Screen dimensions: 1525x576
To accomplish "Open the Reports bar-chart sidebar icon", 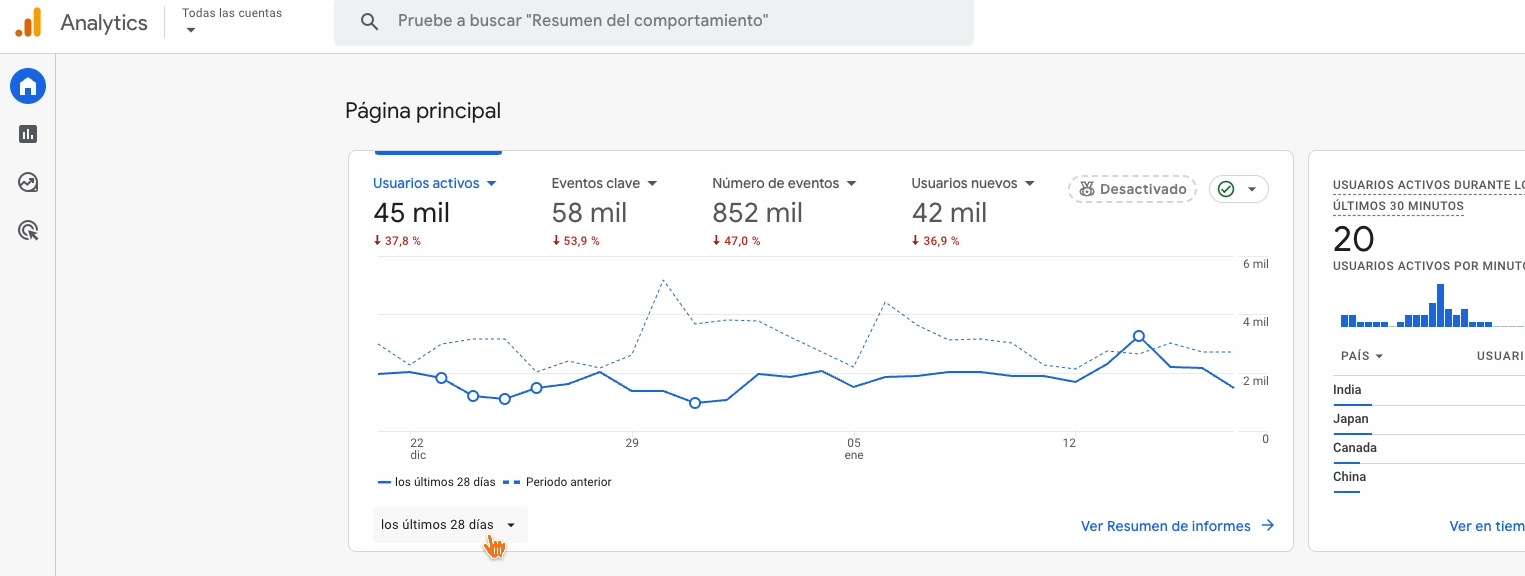I will coord(28,134).
